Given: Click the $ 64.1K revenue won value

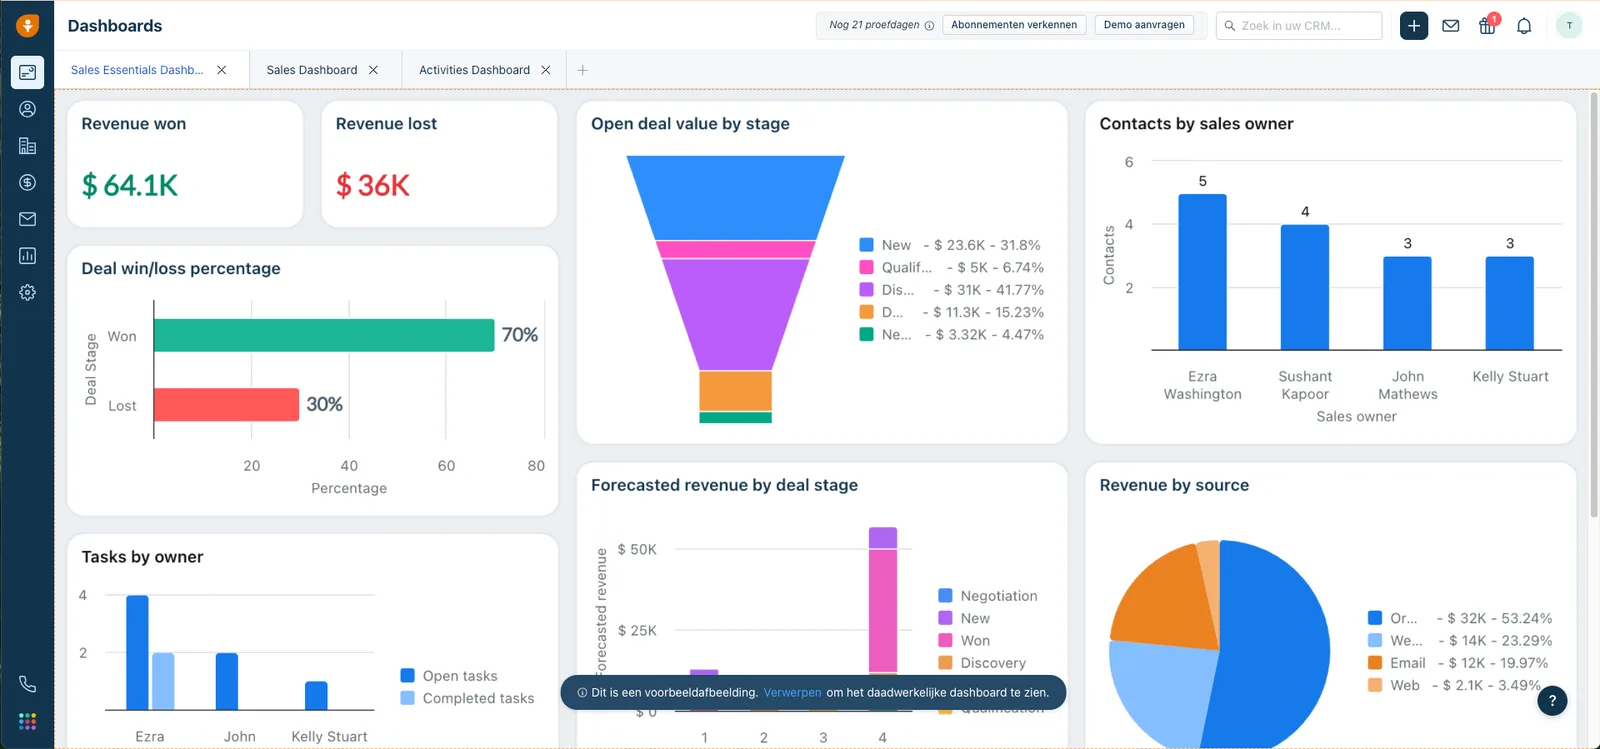Looking at the screenshot, I should click(130, 185).
